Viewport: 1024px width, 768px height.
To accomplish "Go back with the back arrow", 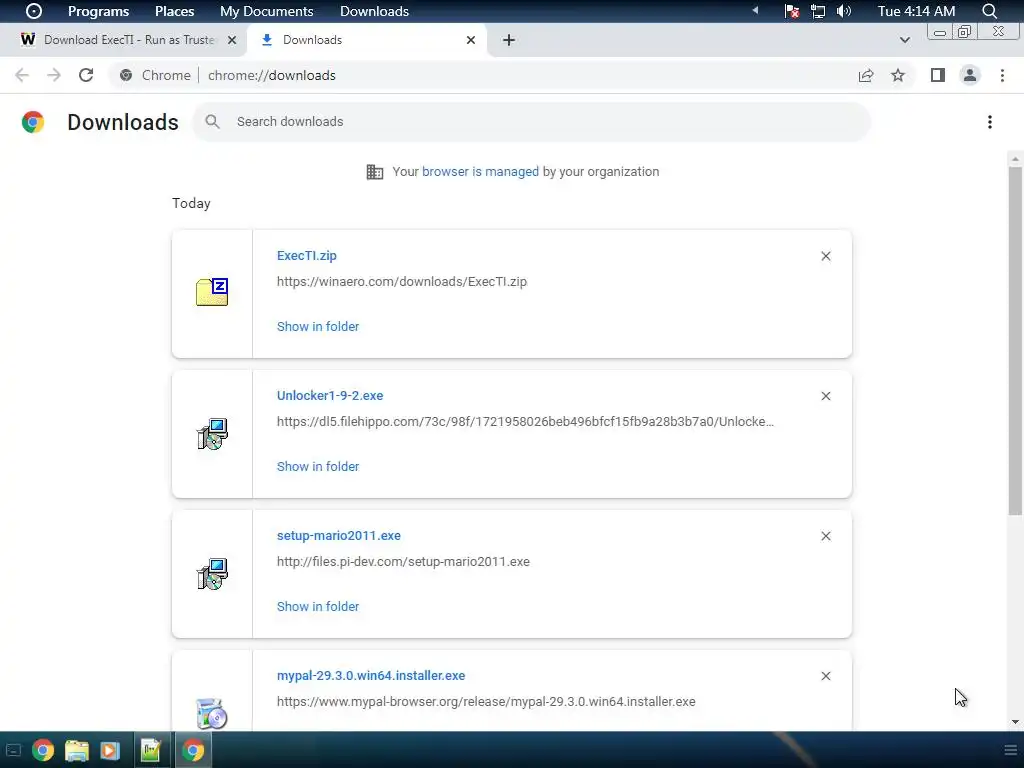I will pyautogui.click(x=22, y=75).
